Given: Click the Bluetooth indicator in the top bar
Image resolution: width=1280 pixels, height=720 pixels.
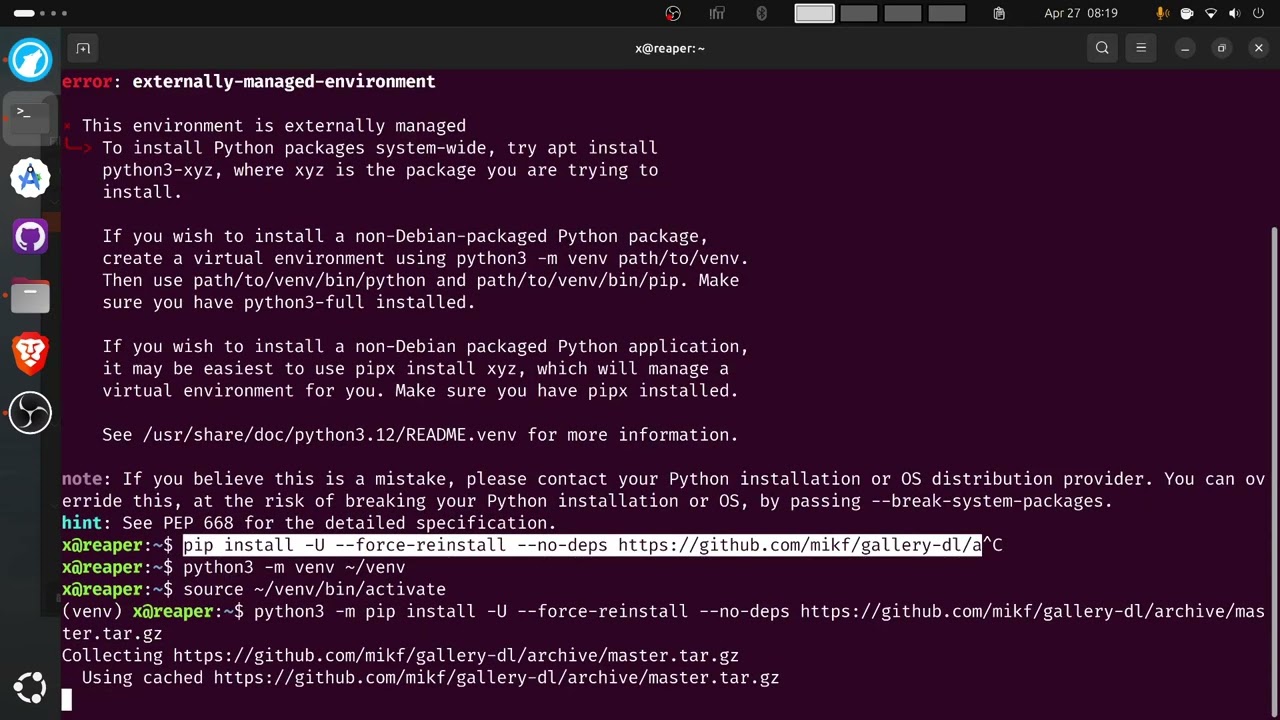Looking at the screenshot, I should coord(761,13).
